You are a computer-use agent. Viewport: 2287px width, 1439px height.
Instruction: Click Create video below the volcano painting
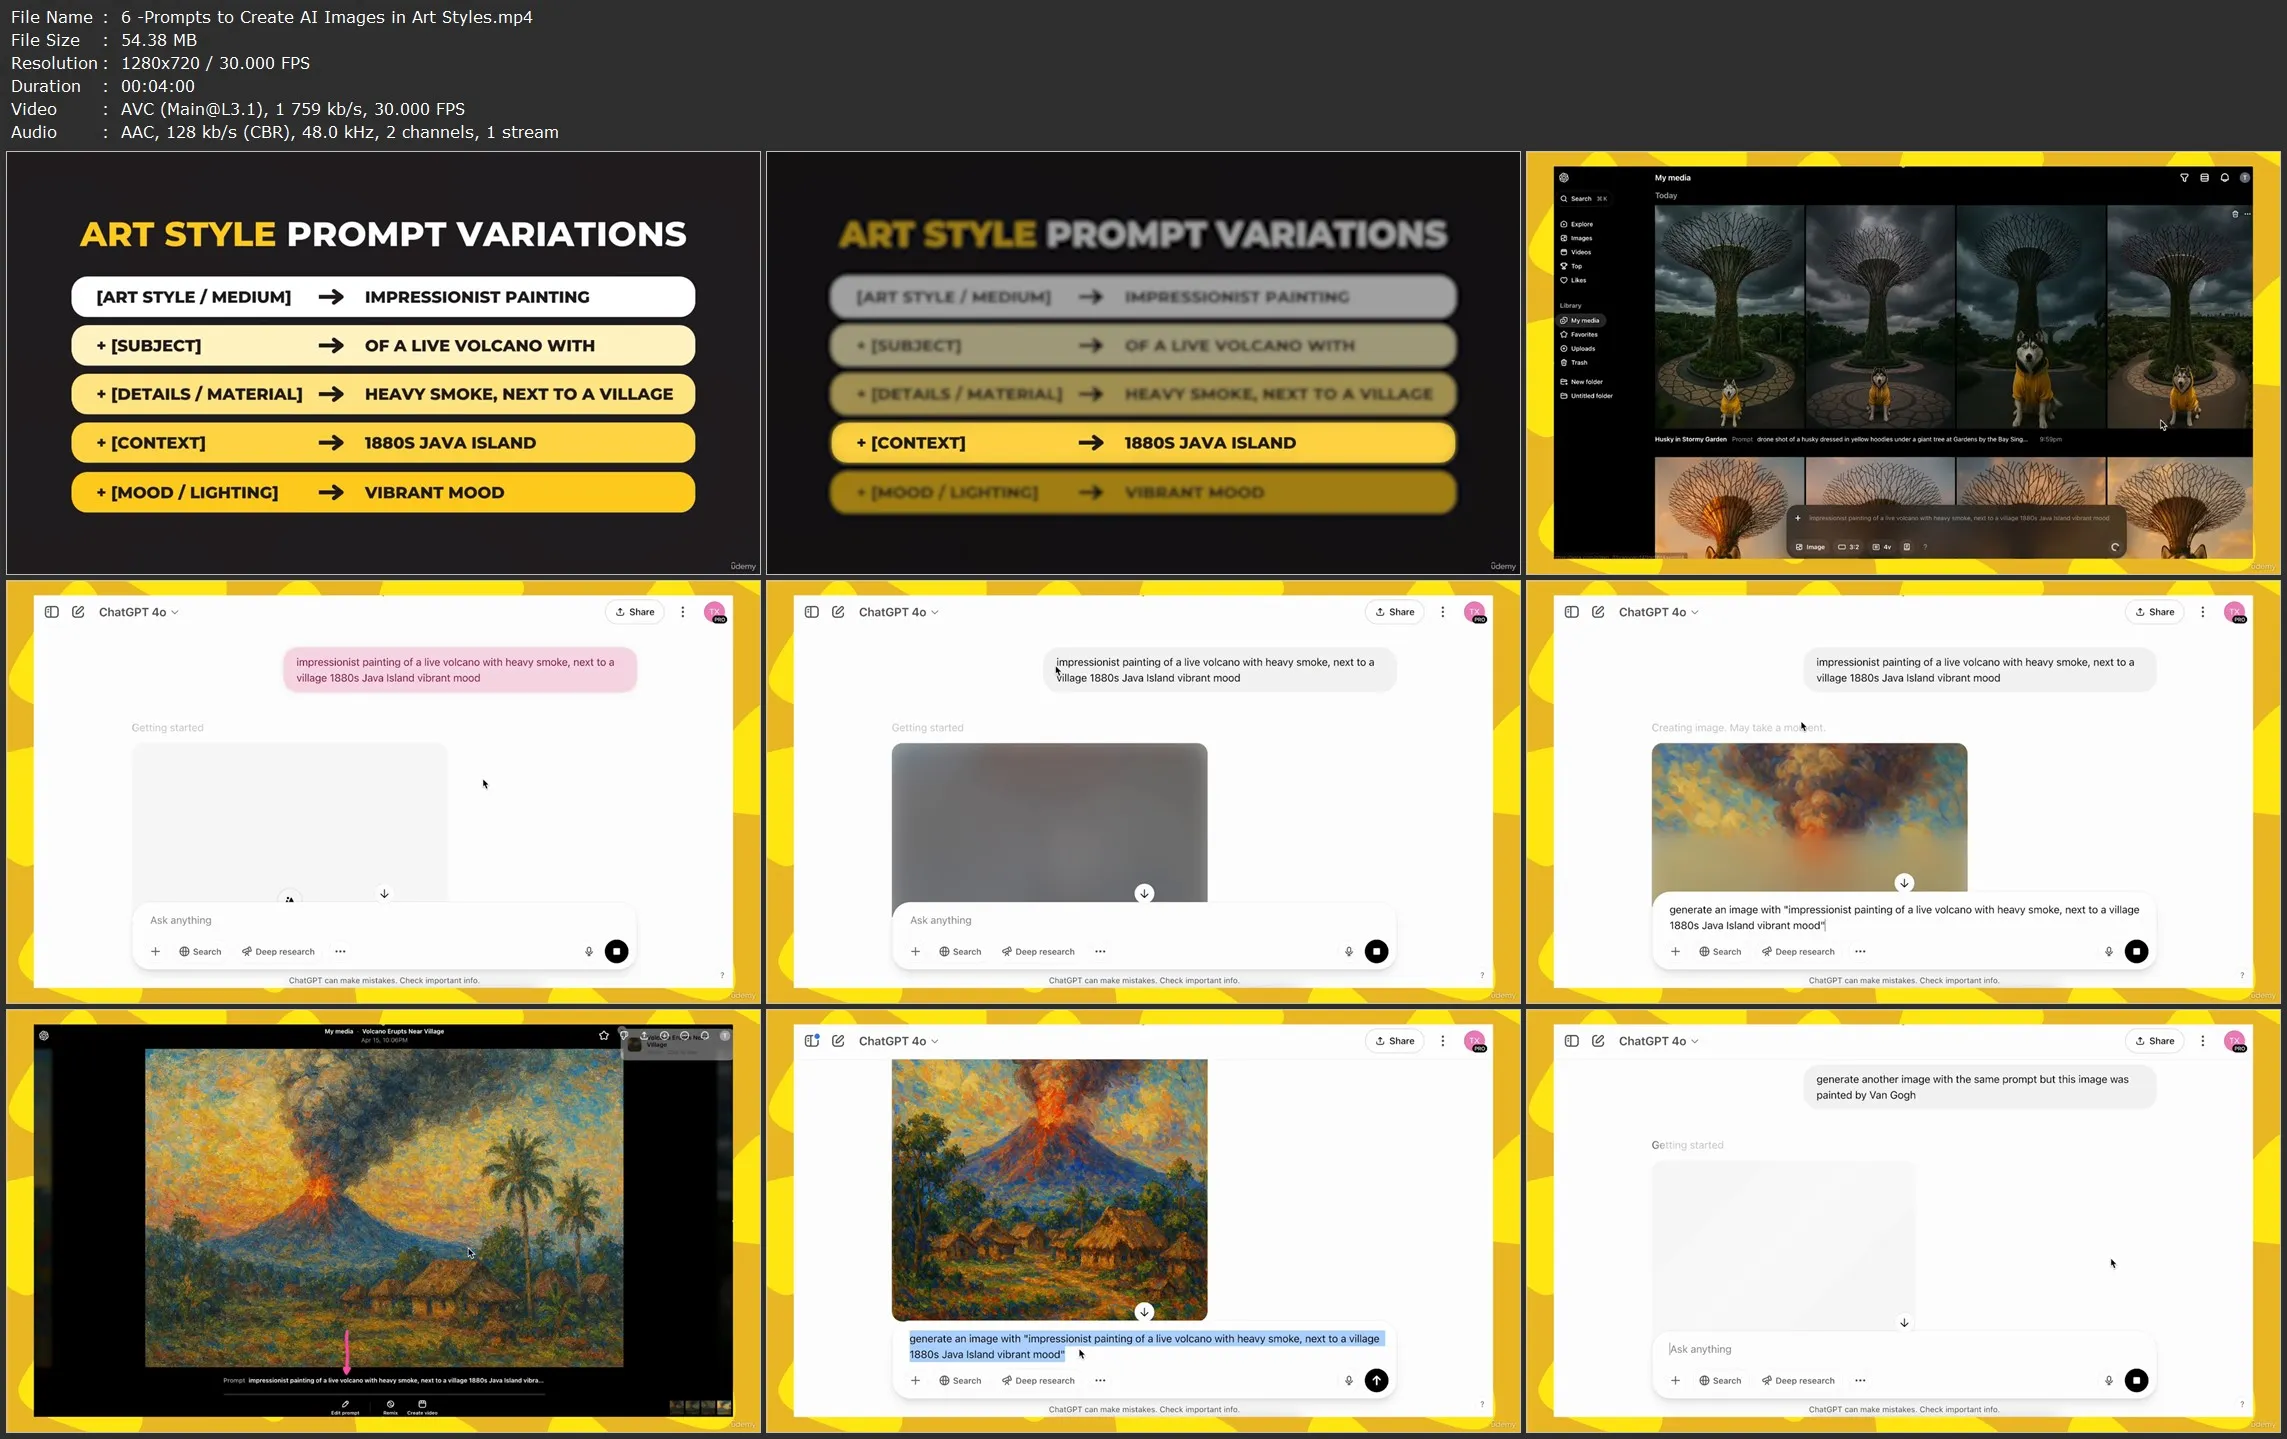tap(422, 1407)
